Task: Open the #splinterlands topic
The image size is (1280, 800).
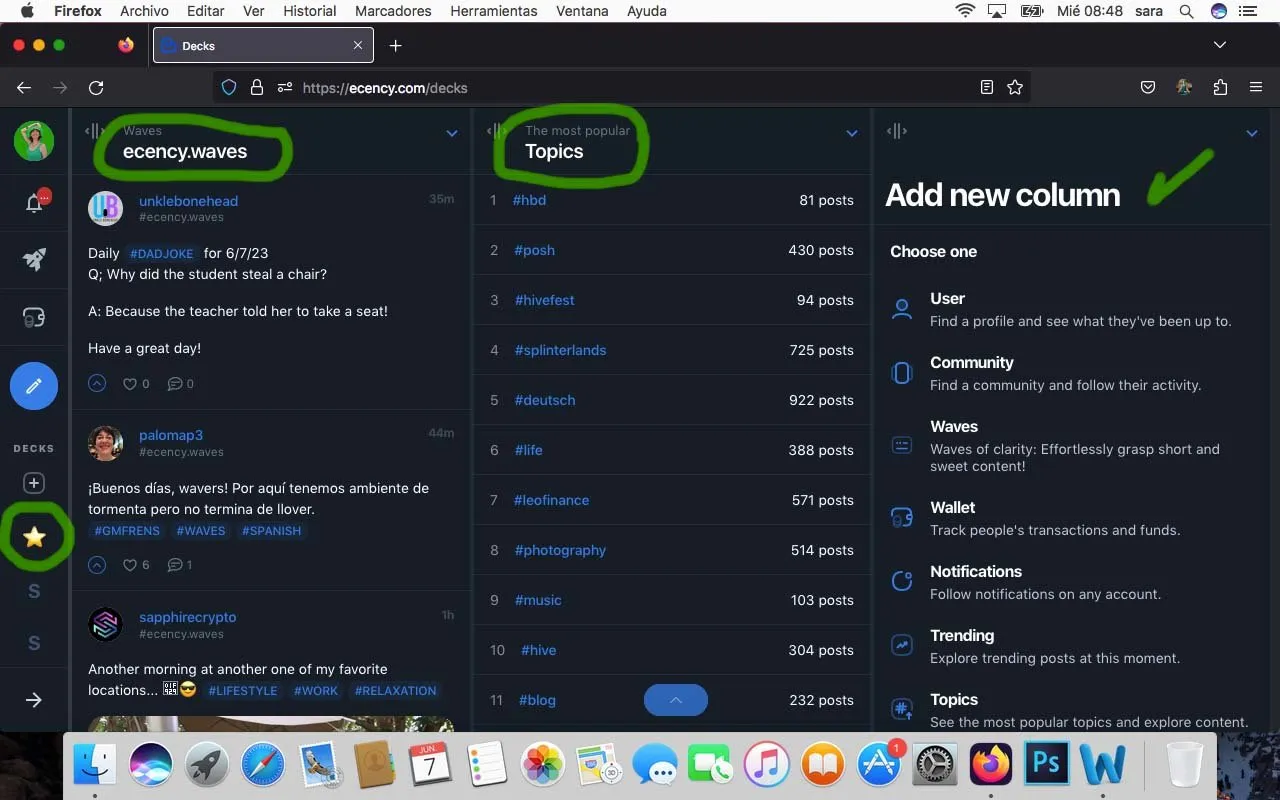Action: 560,350
